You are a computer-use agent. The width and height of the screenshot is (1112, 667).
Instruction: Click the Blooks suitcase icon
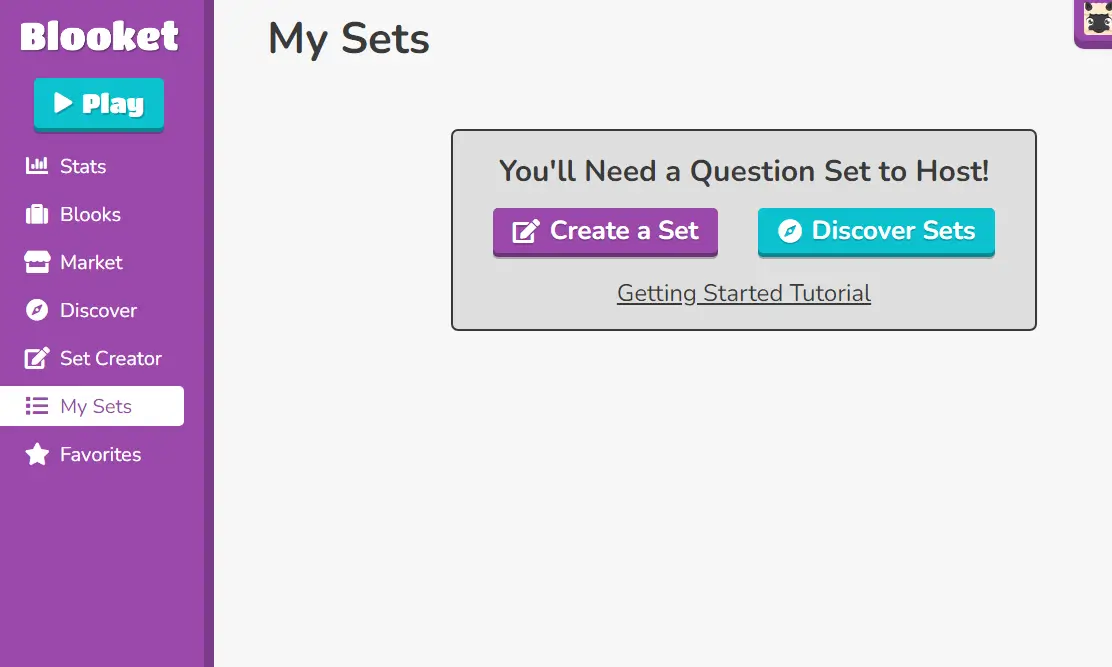(37, 214)
